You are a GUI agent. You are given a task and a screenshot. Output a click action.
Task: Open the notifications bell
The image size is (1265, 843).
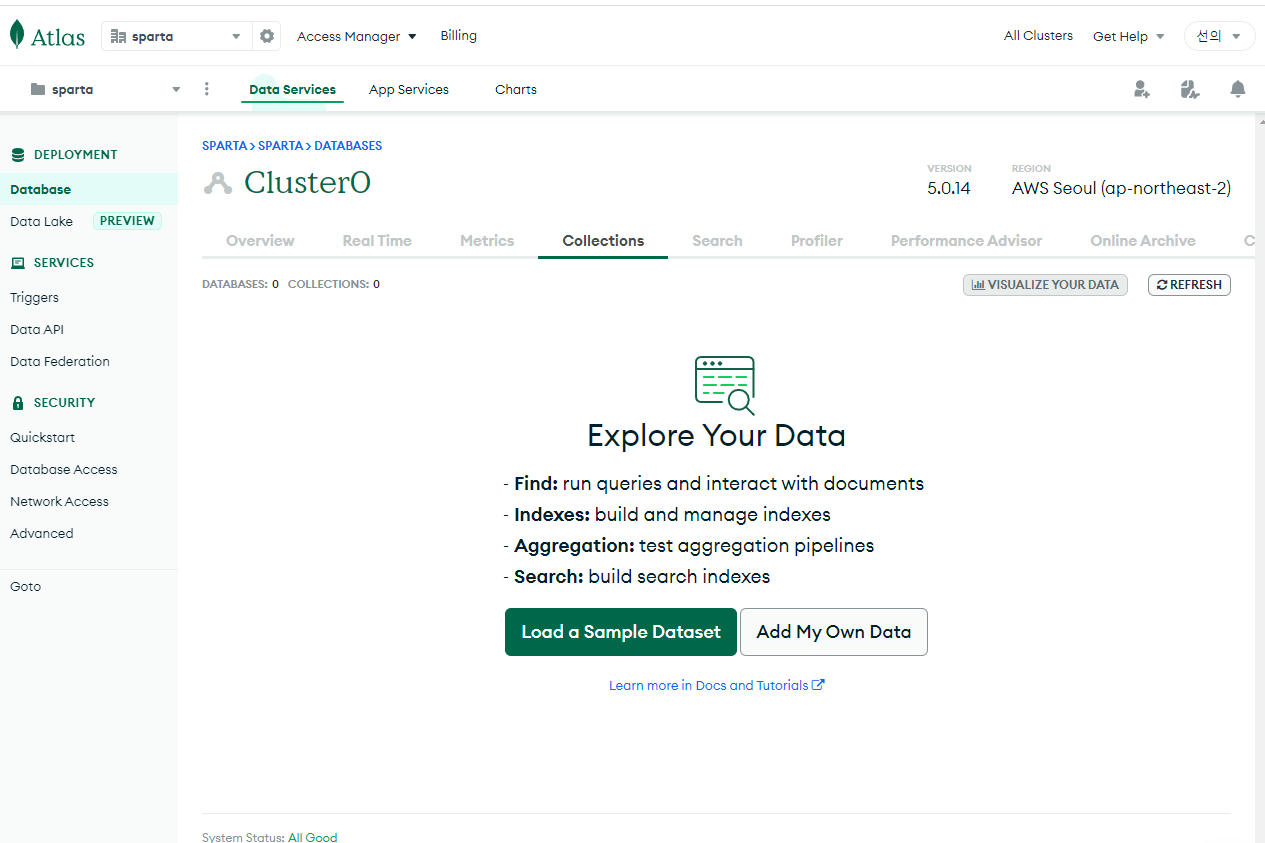pos(1238,89)
